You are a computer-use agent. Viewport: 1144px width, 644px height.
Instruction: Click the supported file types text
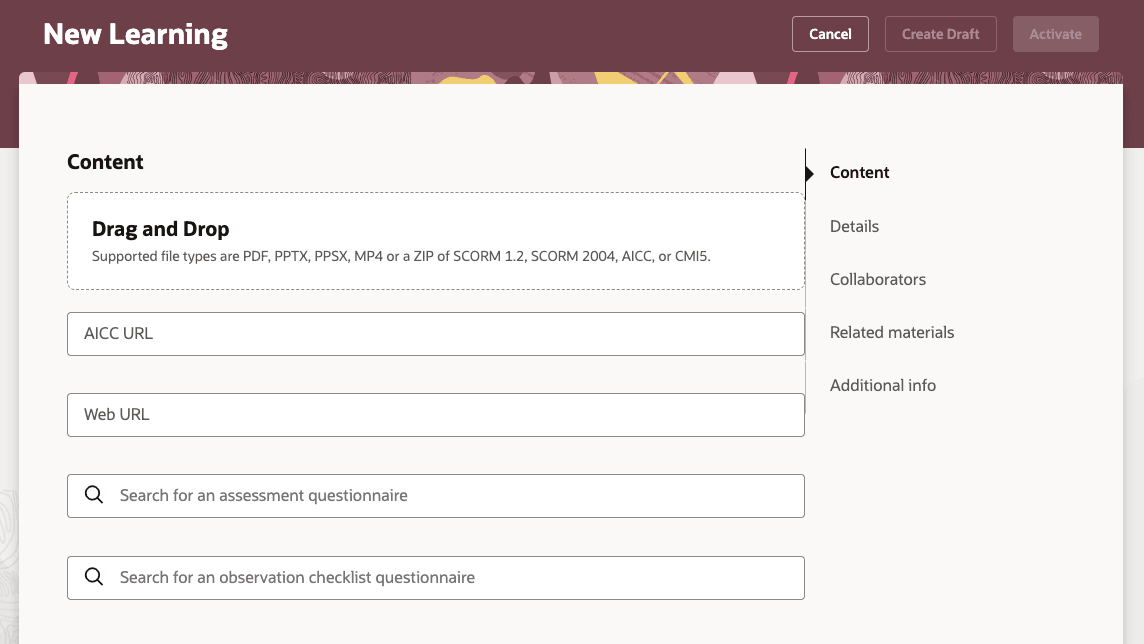click(401, 256)
